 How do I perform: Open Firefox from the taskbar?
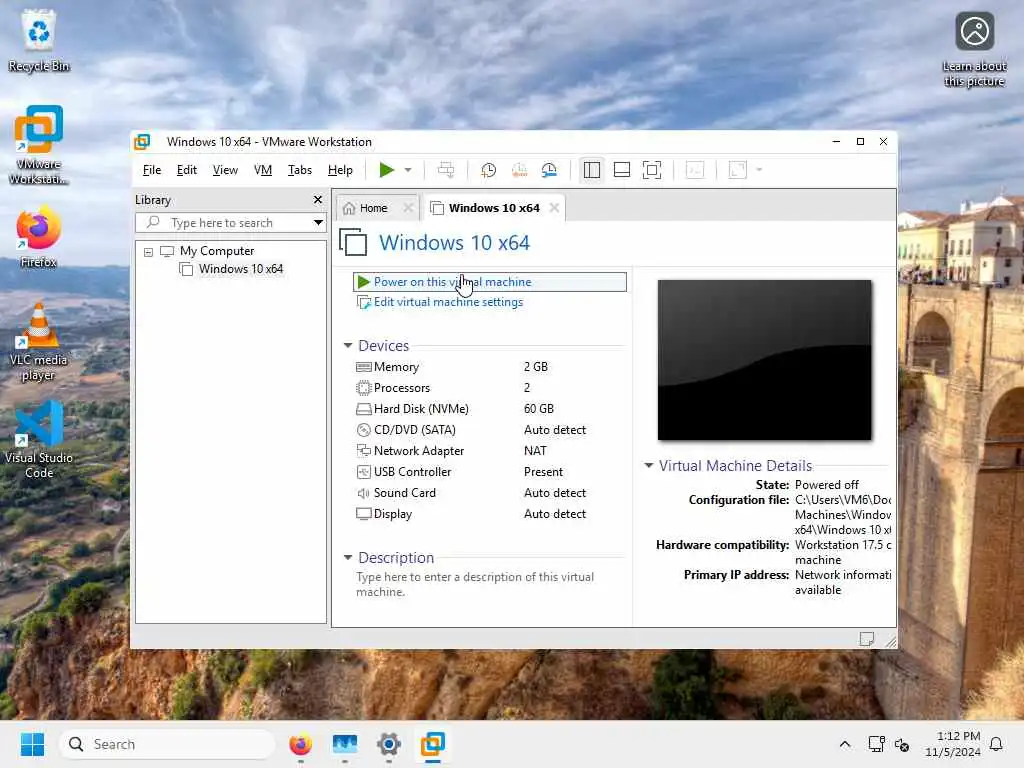[300, 744]
